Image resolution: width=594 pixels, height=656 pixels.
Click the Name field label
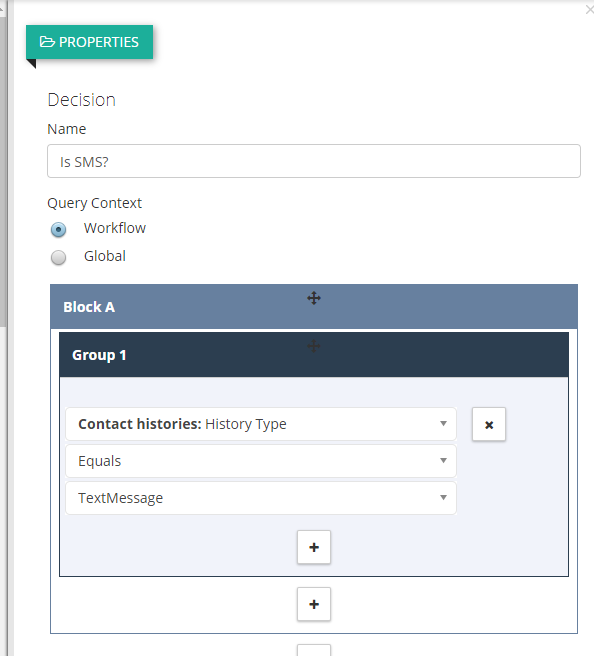67,129
